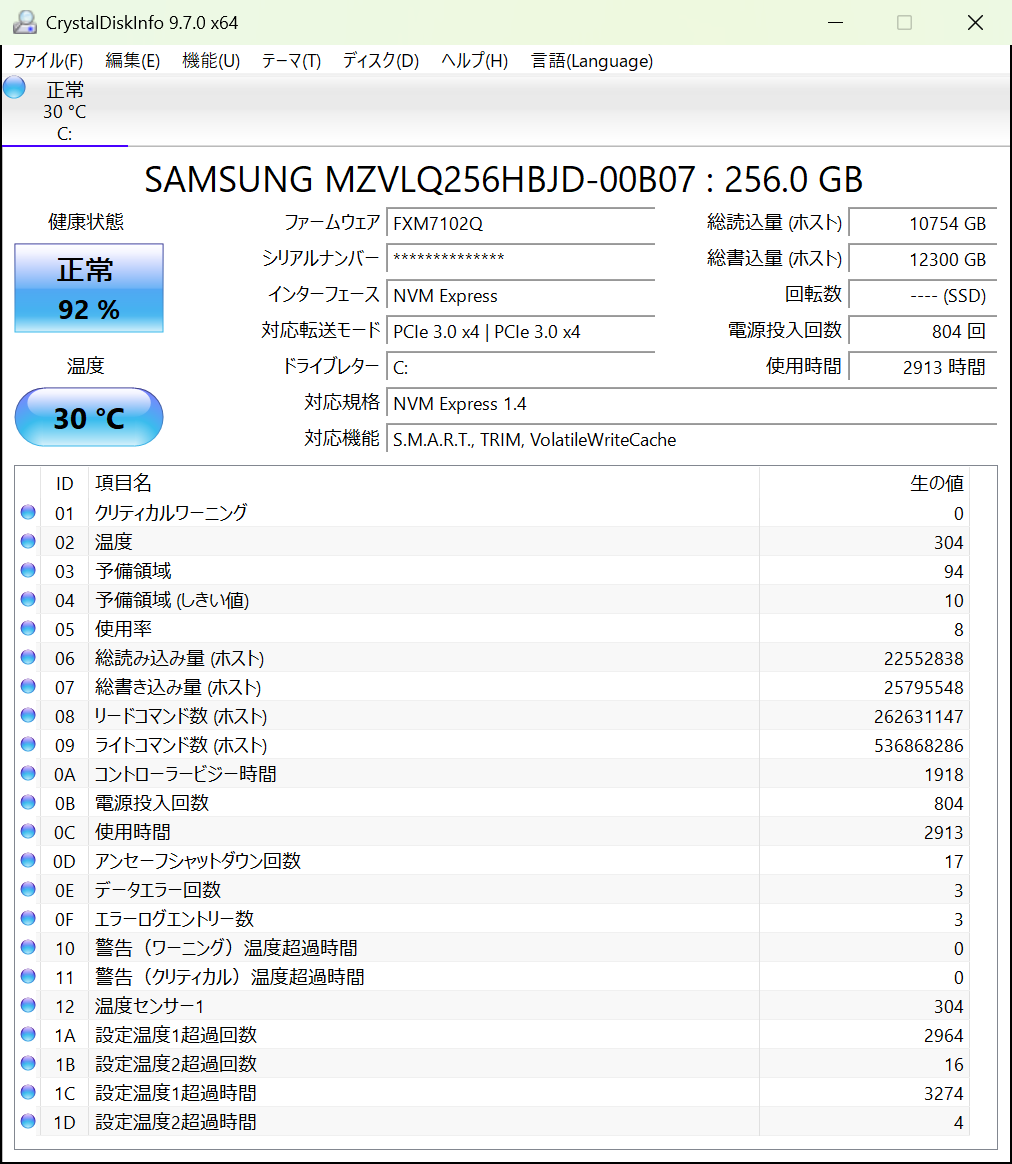Image resolution: width=1012 pixels, height=1164 pixels.
Task: Click raw value 1918 of controller busy time
Action: [944, 774]
